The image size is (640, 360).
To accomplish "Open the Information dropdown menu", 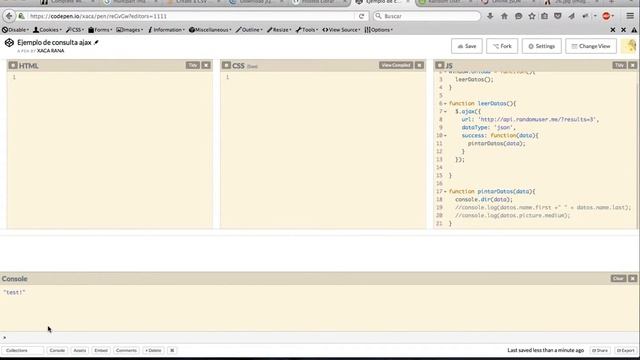I will [x=166, y=30].
